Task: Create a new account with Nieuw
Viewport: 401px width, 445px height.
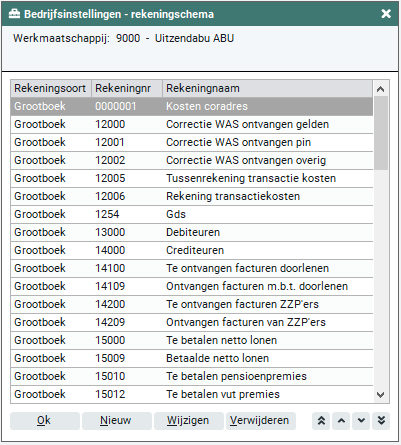Action: point(117,421)
